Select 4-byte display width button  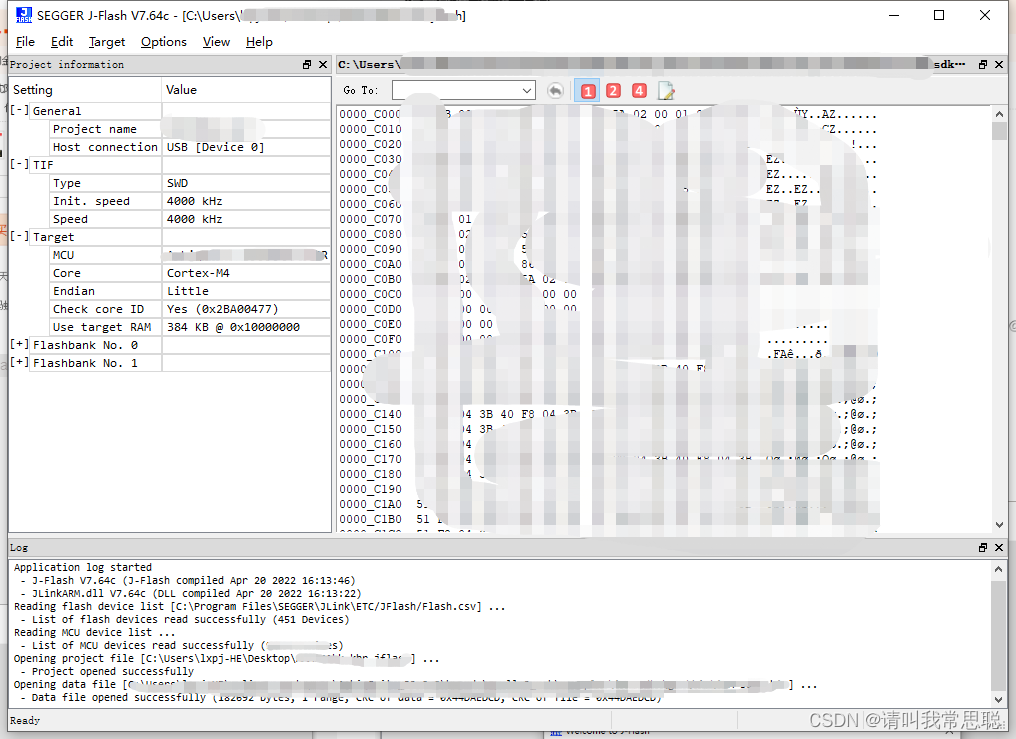[x=639, y=91]
